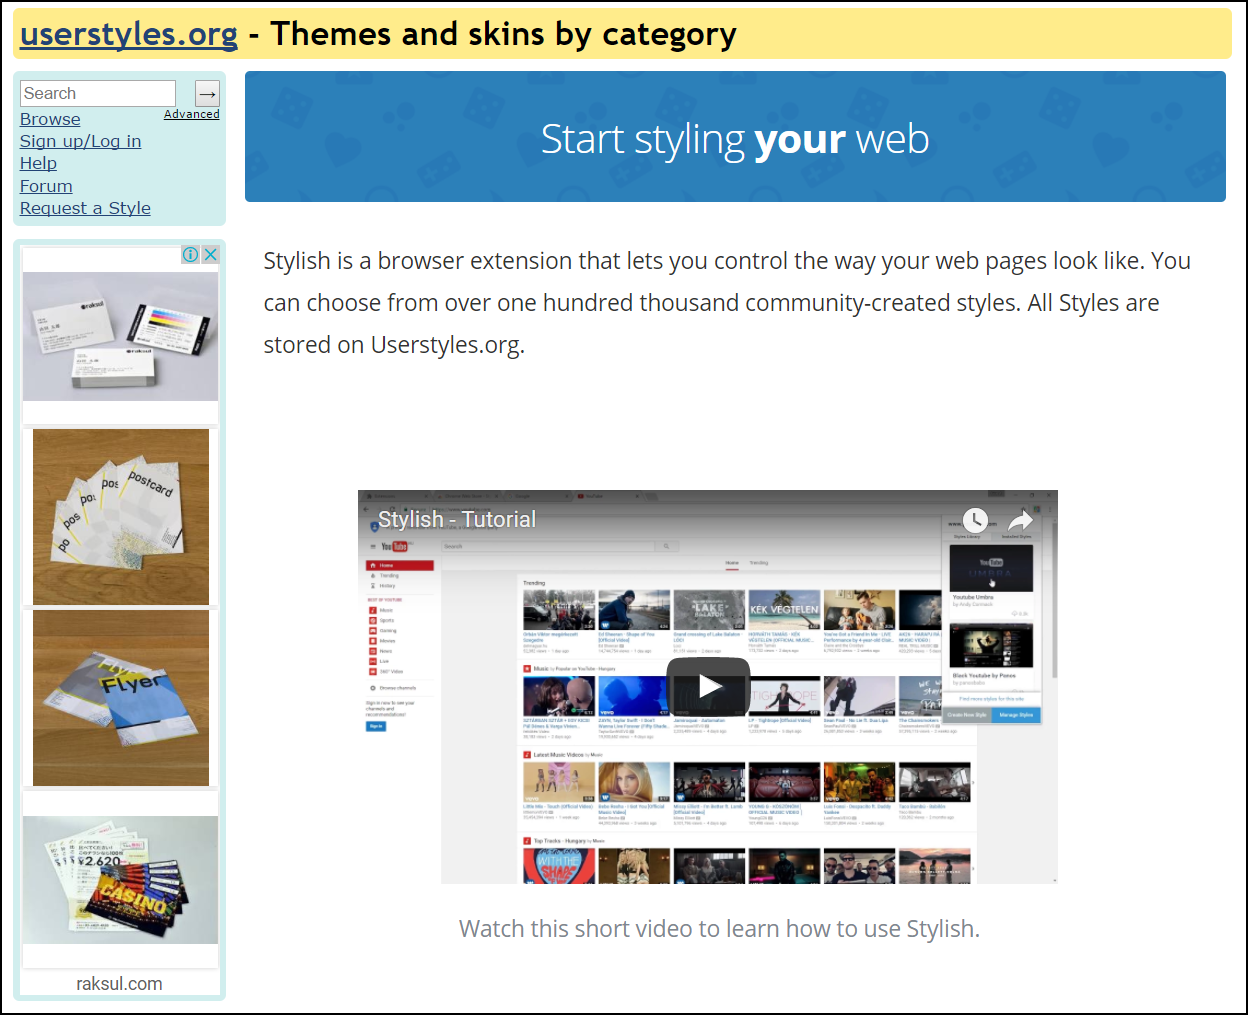Click the business cards ad image
Image resolution: width=1248 pixels, height=1015 pixels.
tap(120, 337)
